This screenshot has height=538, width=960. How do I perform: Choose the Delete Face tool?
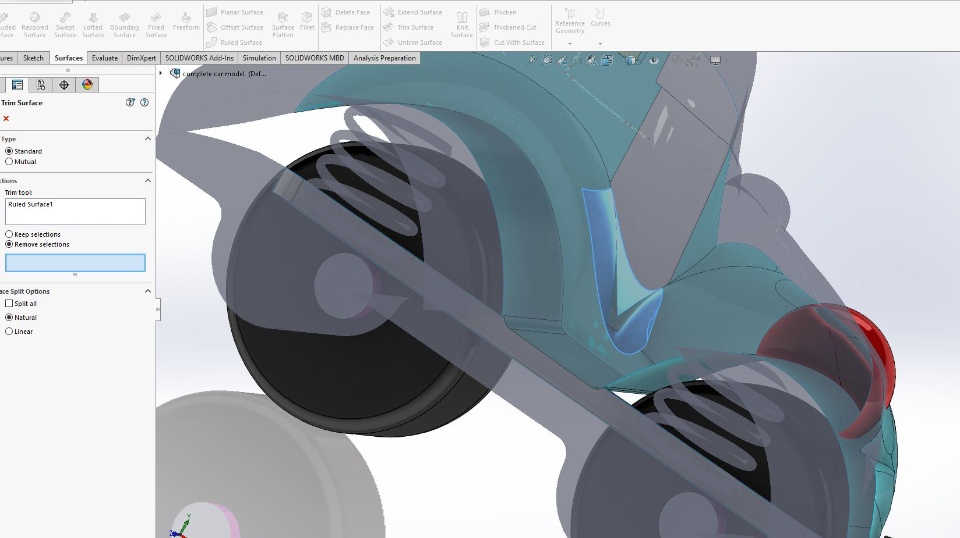(x=347, y=12)
